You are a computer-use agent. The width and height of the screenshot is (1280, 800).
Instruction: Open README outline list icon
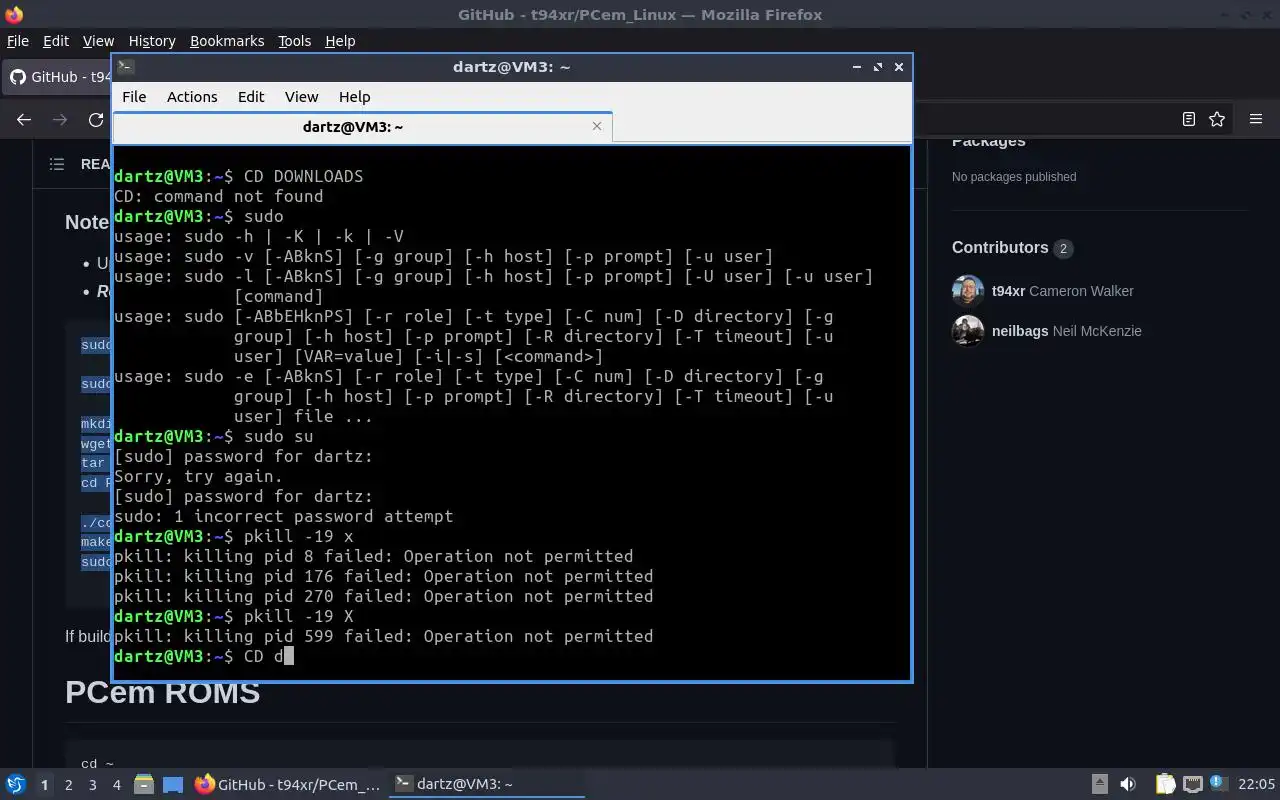[57, 164]
